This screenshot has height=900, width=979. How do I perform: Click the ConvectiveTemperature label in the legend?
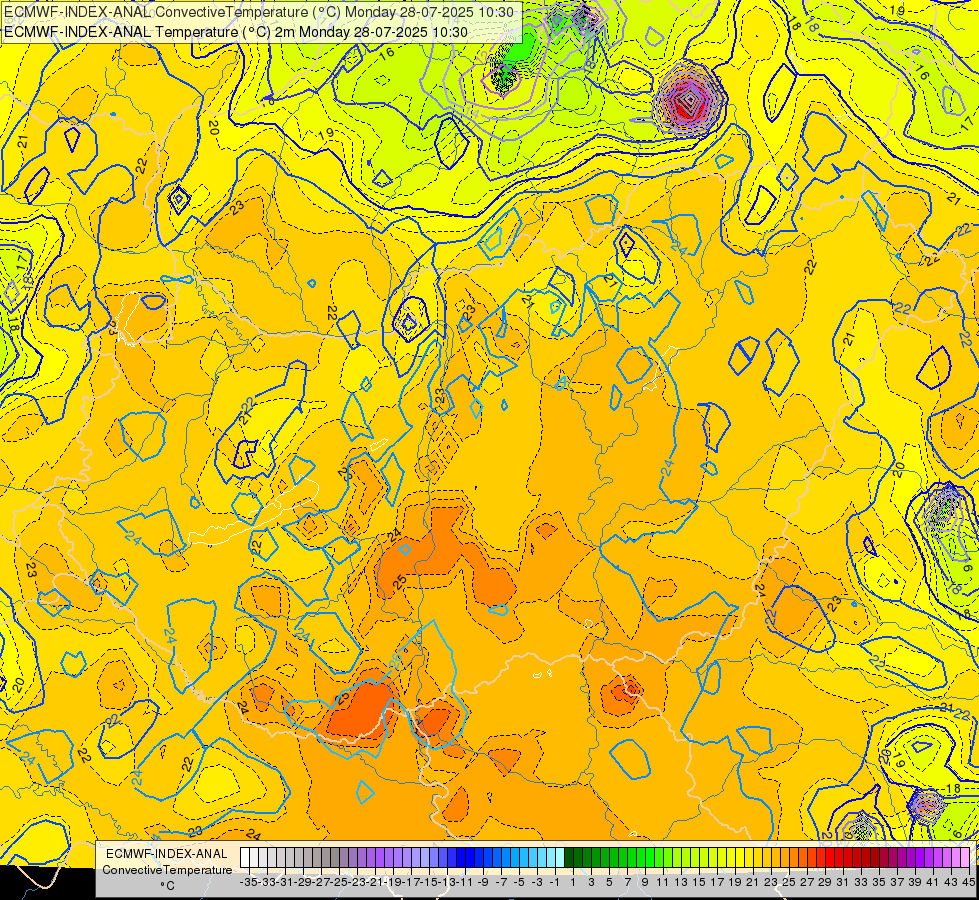coord(167,869)
